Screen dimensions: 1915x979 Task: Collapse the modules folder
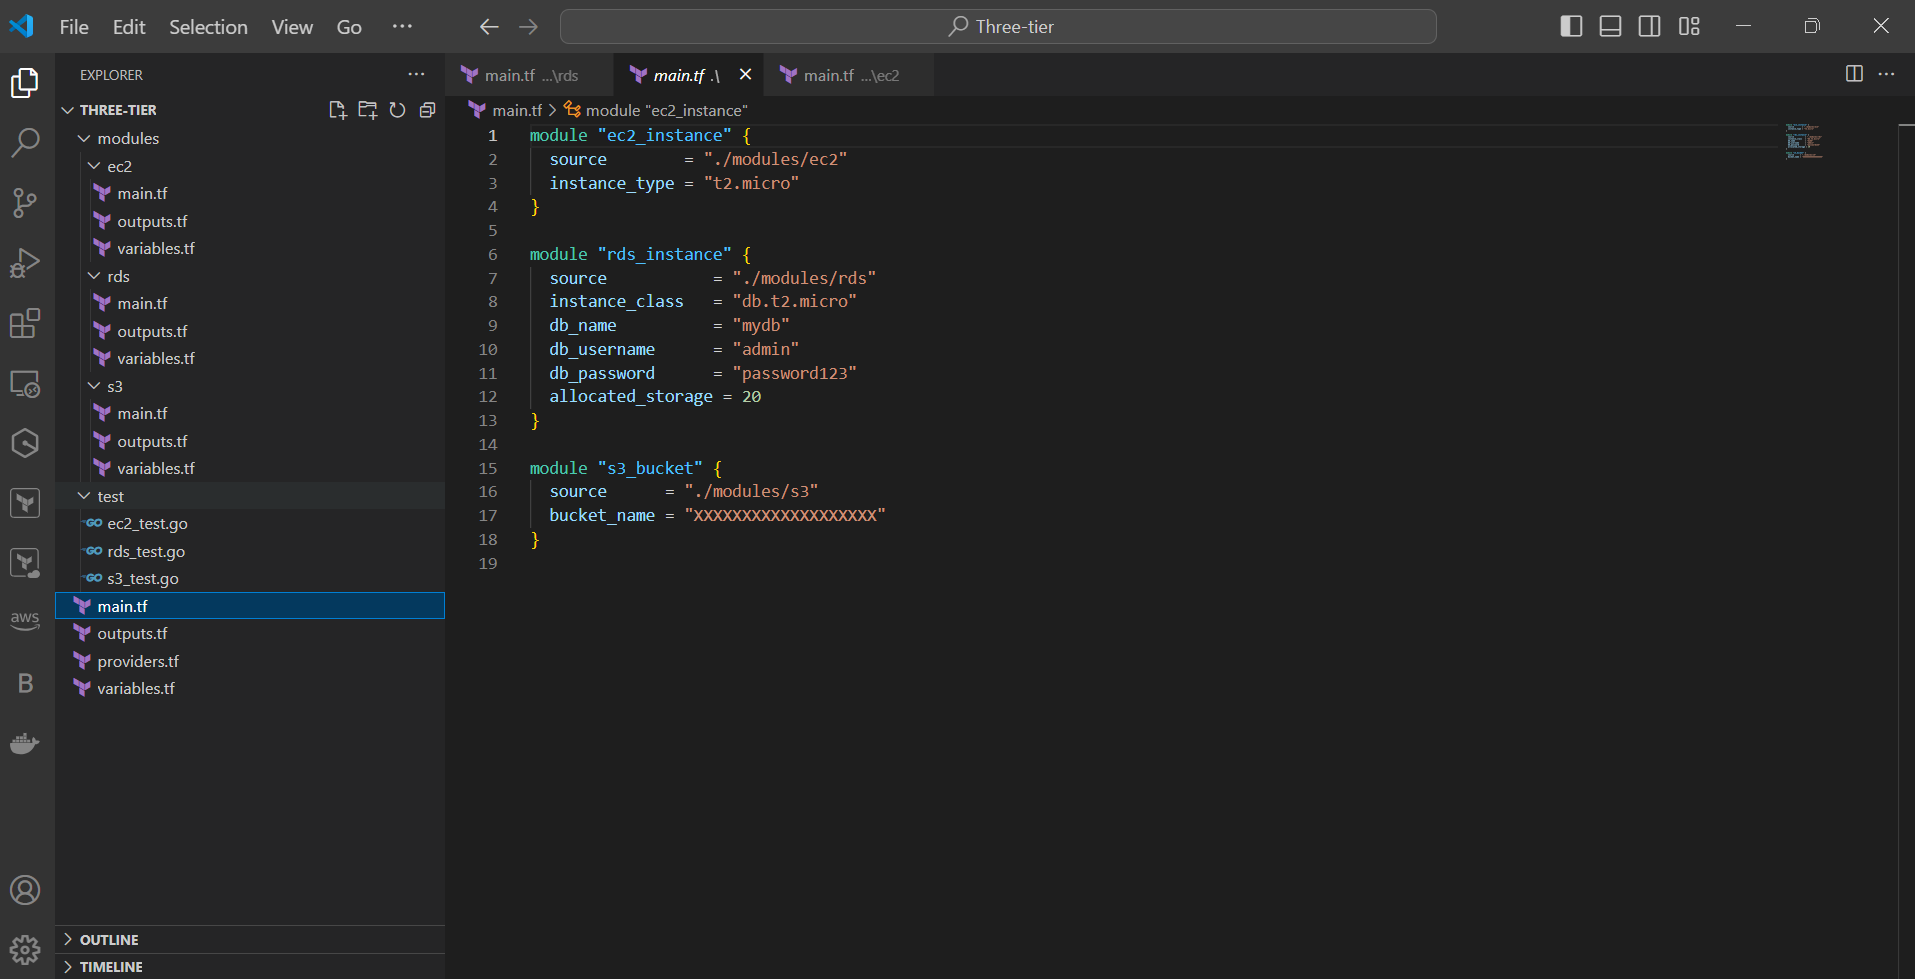[127, 138]
